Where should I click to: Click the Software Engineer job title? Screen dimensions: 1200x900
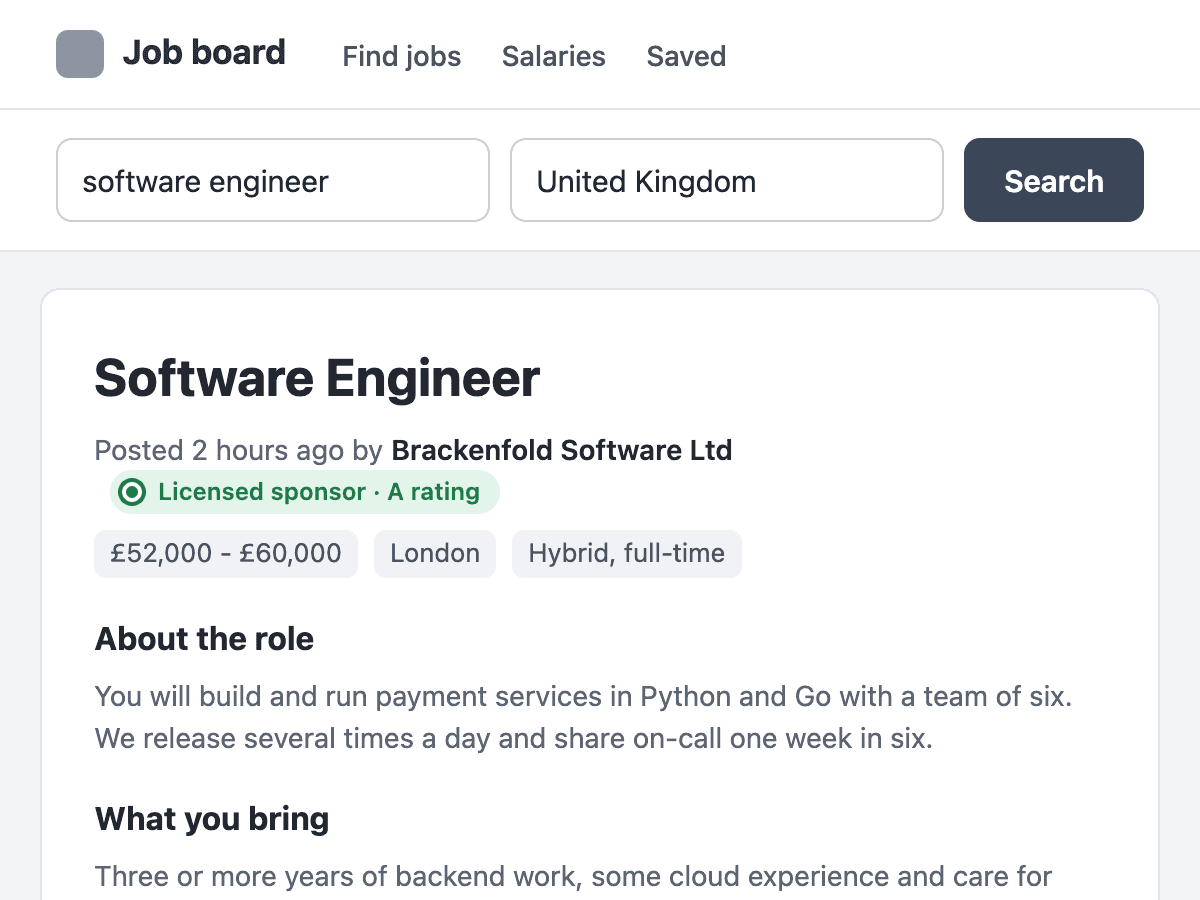(x=317, y=378)
